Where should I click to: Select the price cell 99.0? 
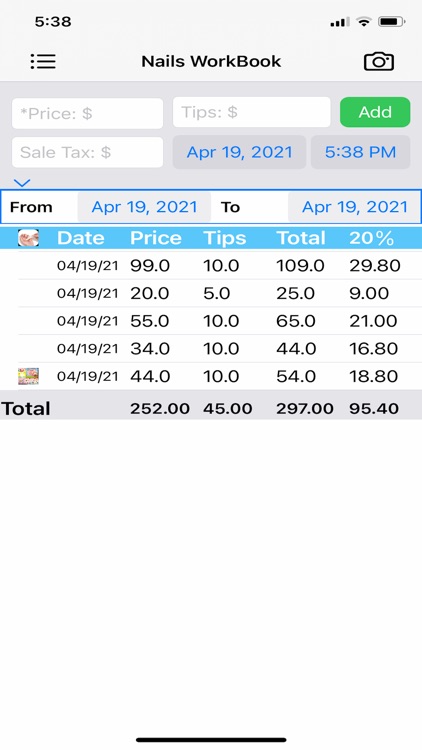point(150,265)
